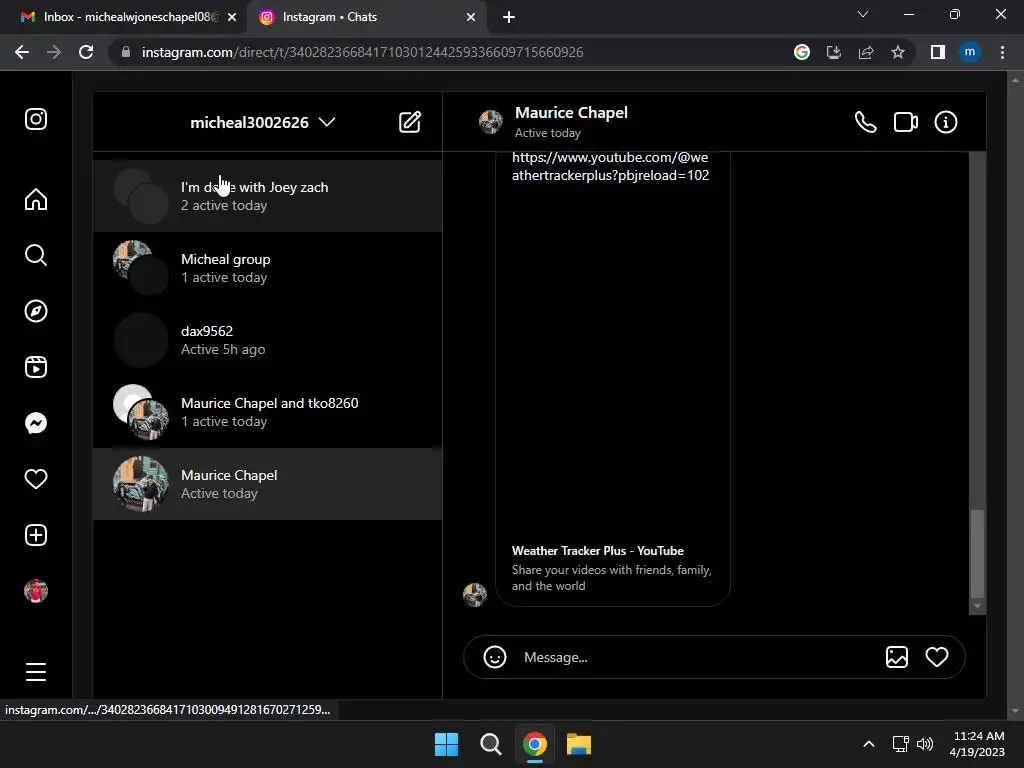Image resolution: width=1024 pixels, height=768 pixels.
Task: Send heart like in message box
Action: (x=936, y=657)
